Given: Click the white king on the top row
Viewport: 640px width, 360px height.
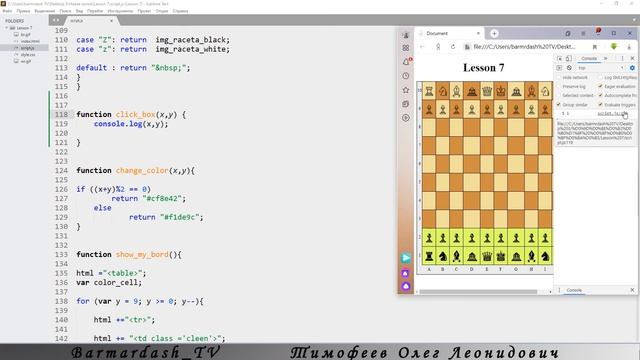Looking at the screenshot, I should [501, 91].
